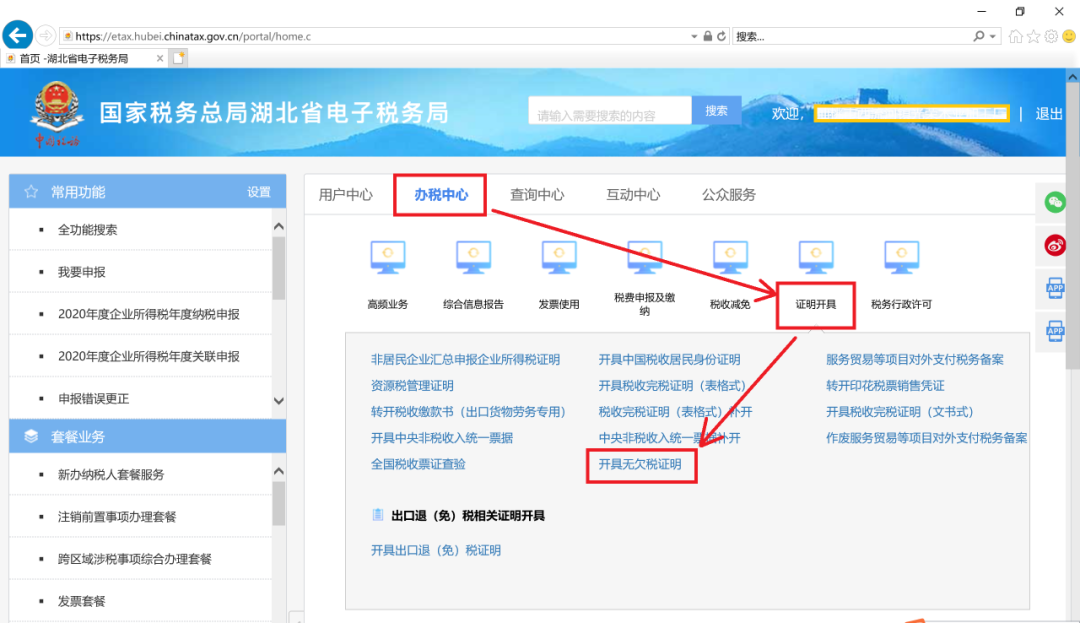Click the up arrow of 常用功能 list scrollbar
Image resolution: width=1080 pixels, height=623 pixels.
pyautogui.click(x=279, y=226)
